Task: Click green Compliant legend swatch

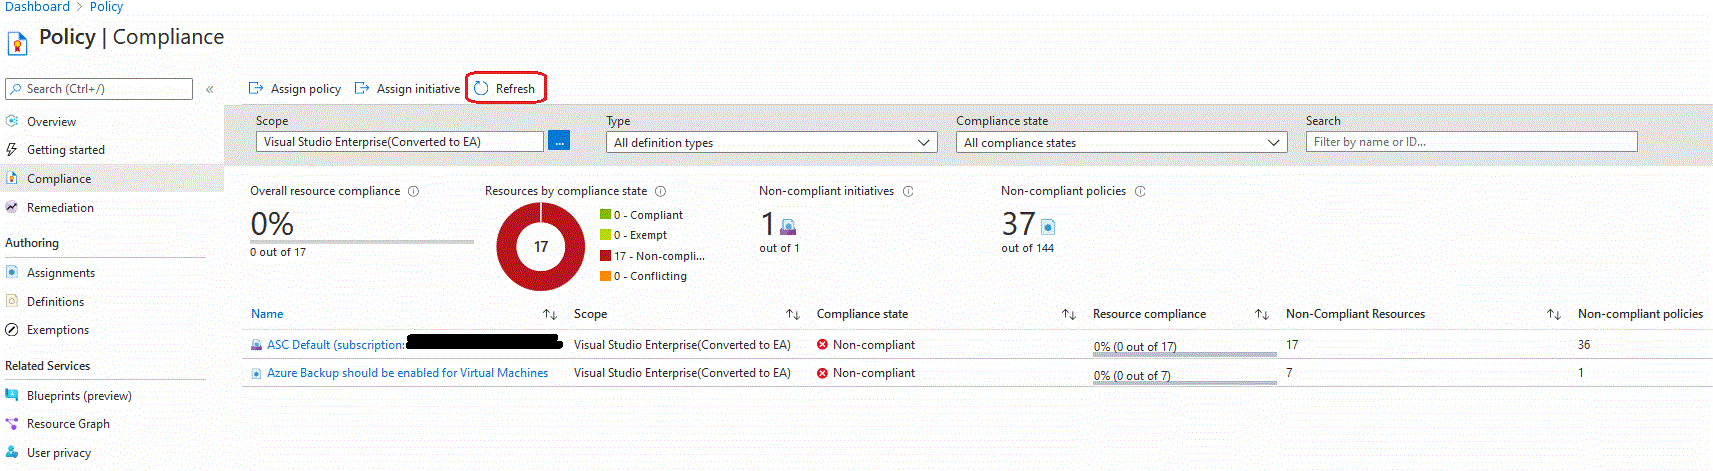Action: (605, 214)
